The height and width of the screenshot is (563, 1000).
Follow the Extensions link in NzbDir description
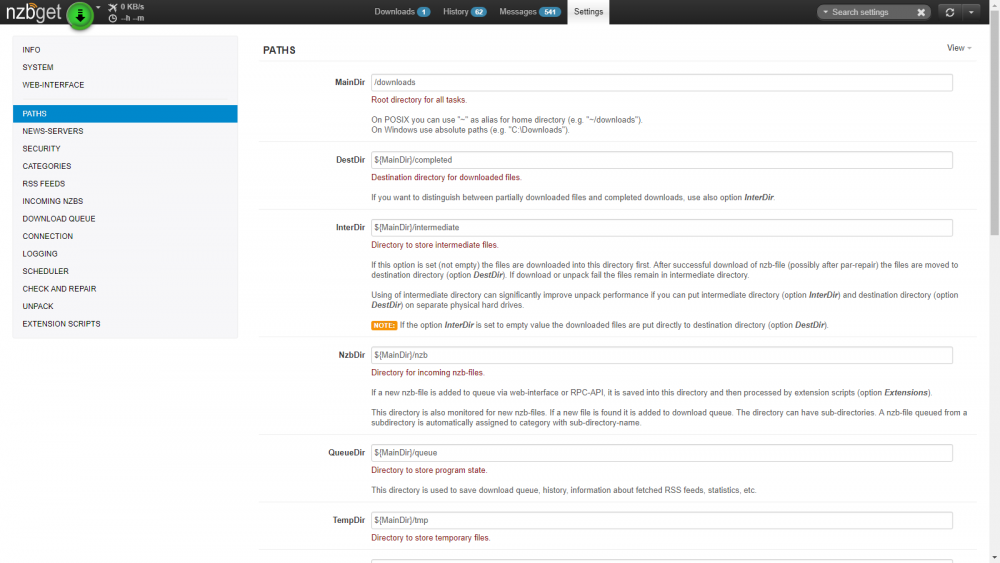[906, 393]
